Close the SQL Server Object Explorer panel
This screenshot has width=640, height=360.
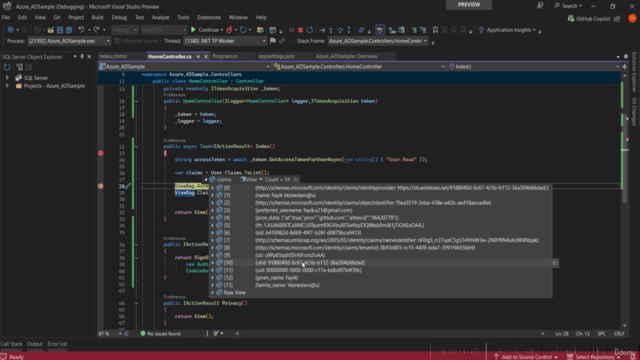coord(89,57)
